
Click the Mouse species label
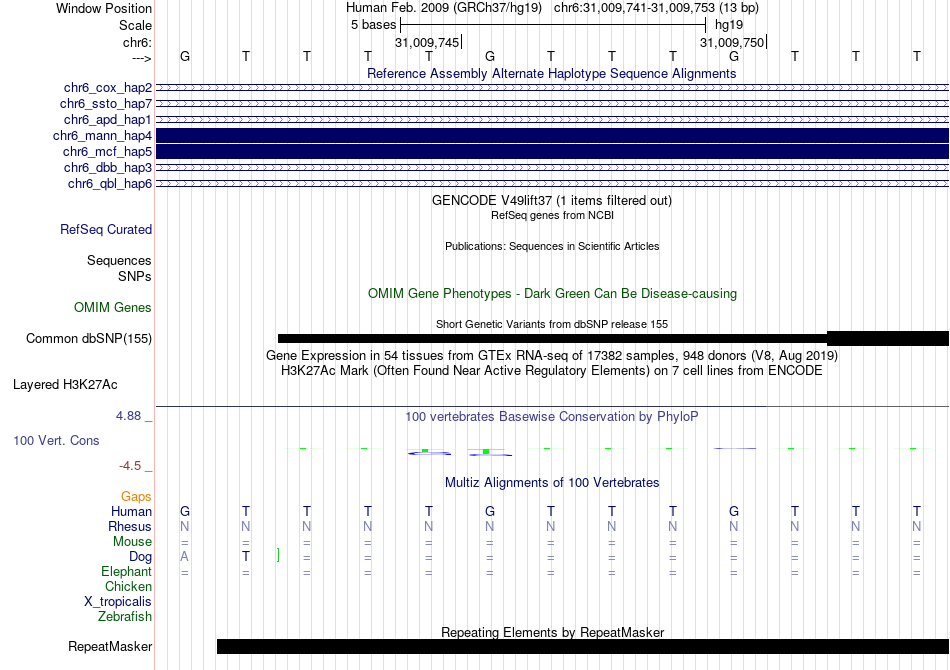132,542
